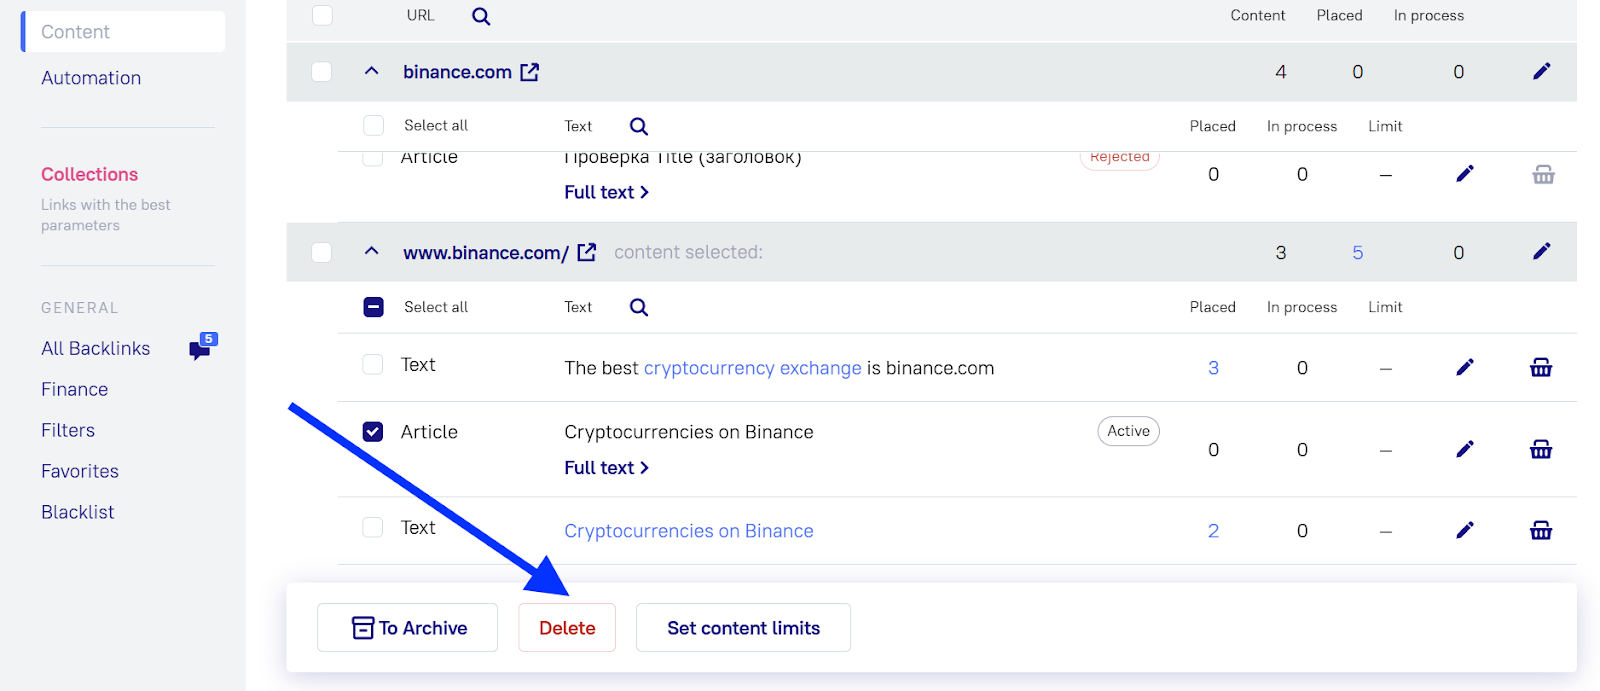1600x691 pixels.
Task: Click the 'content selected:' label
Action: [x=688, y=252]
